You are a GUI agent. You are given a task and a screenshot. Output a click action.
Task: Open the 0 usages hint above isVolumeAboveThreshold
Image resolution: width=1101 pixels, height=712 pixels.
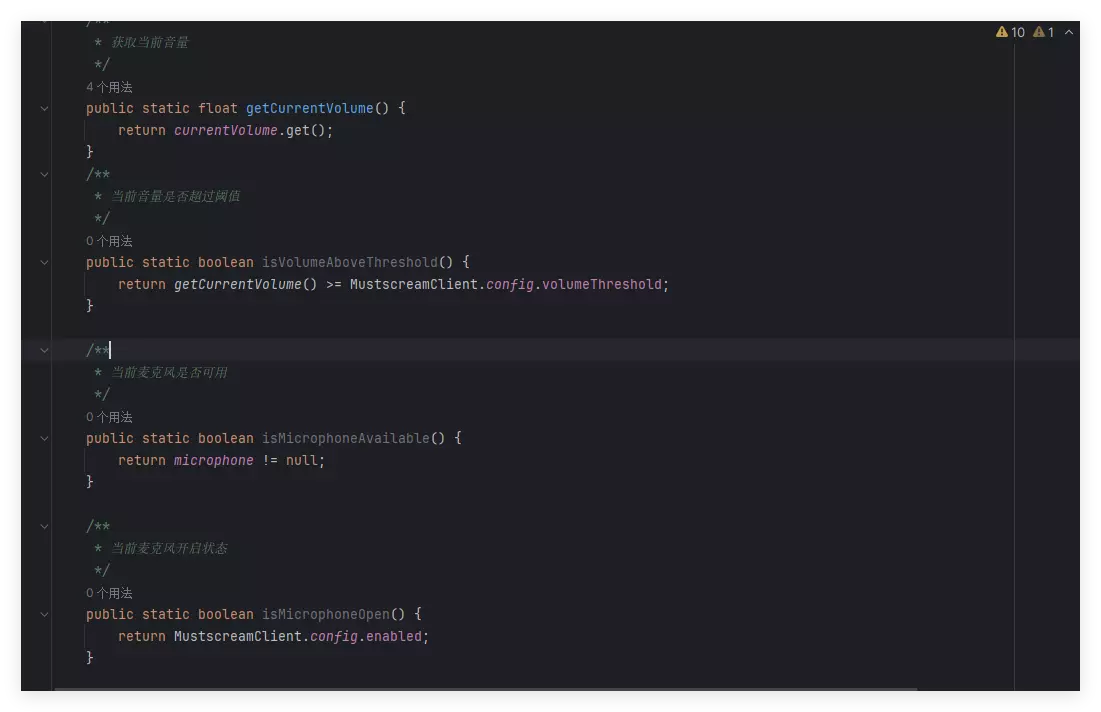point(109,241)
